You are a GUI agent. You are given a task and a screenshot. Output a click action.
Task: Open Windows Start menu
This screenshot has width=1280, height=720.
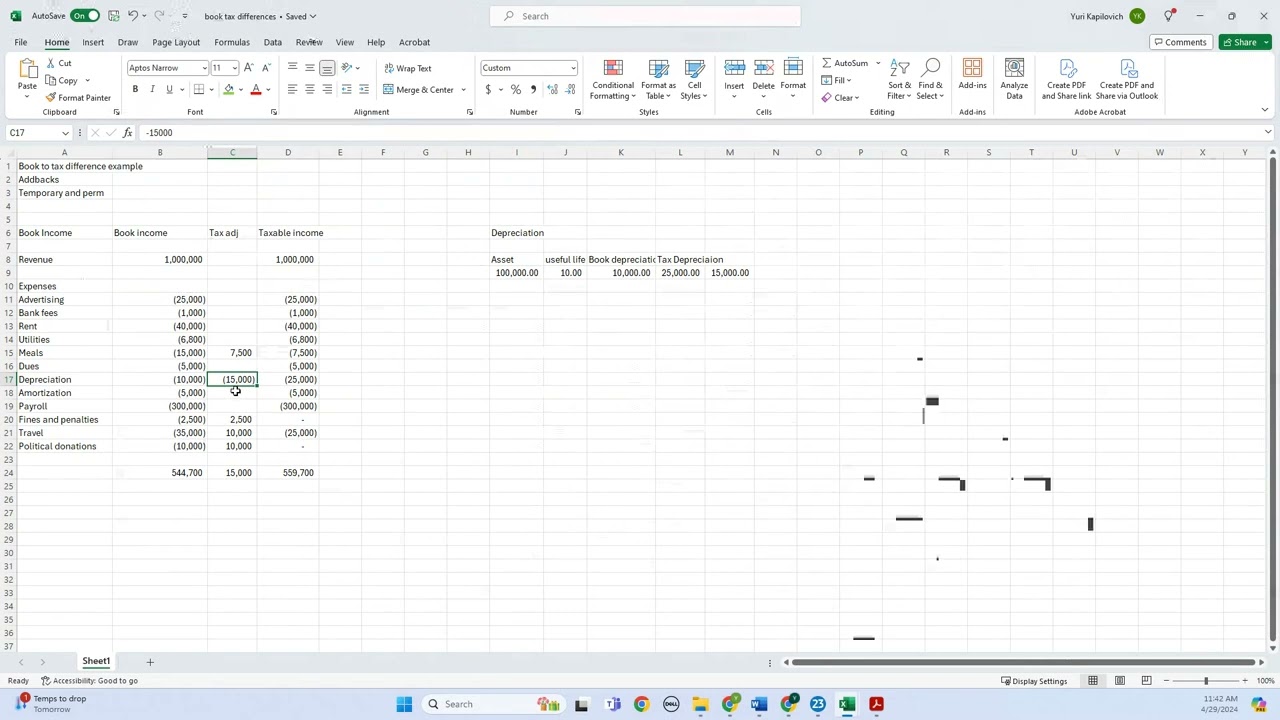pos(404,704)
